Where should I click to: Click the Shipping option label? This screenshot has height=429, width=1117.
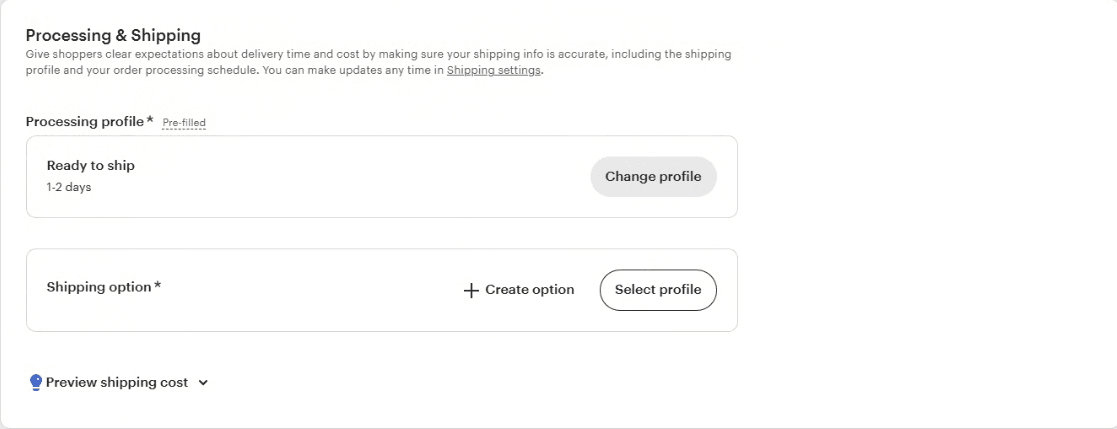click(99, 286)
